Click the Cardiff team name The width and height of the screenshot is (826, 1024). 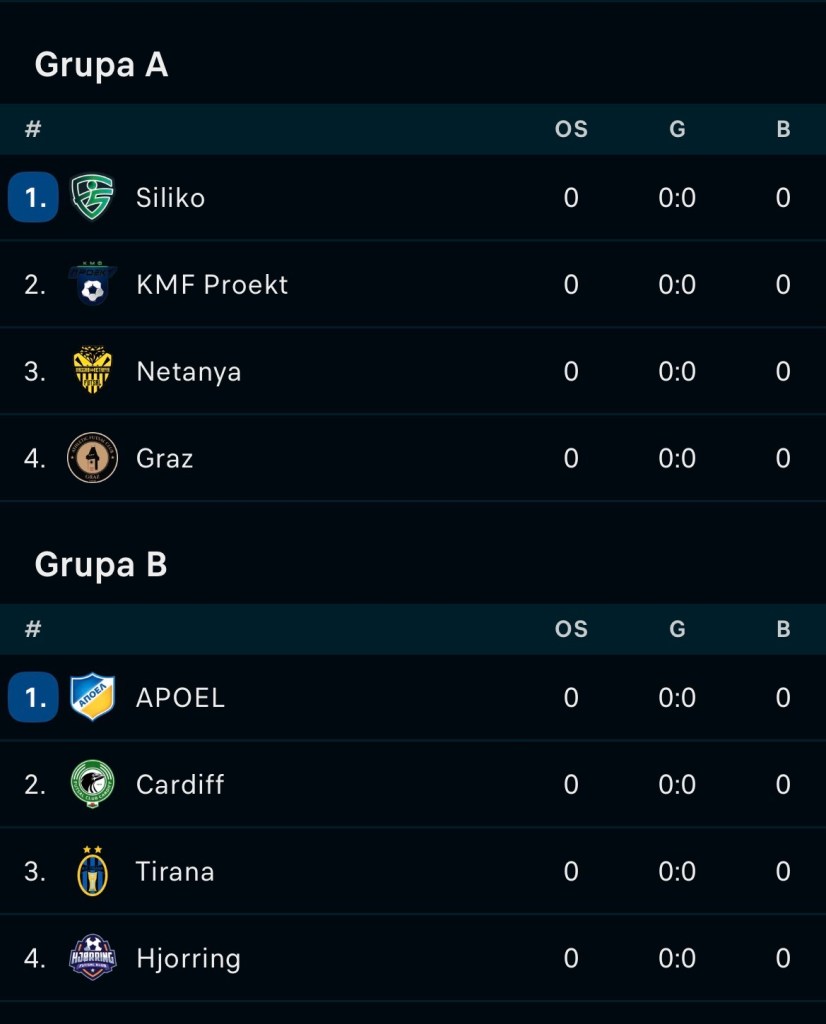point(180,784)
